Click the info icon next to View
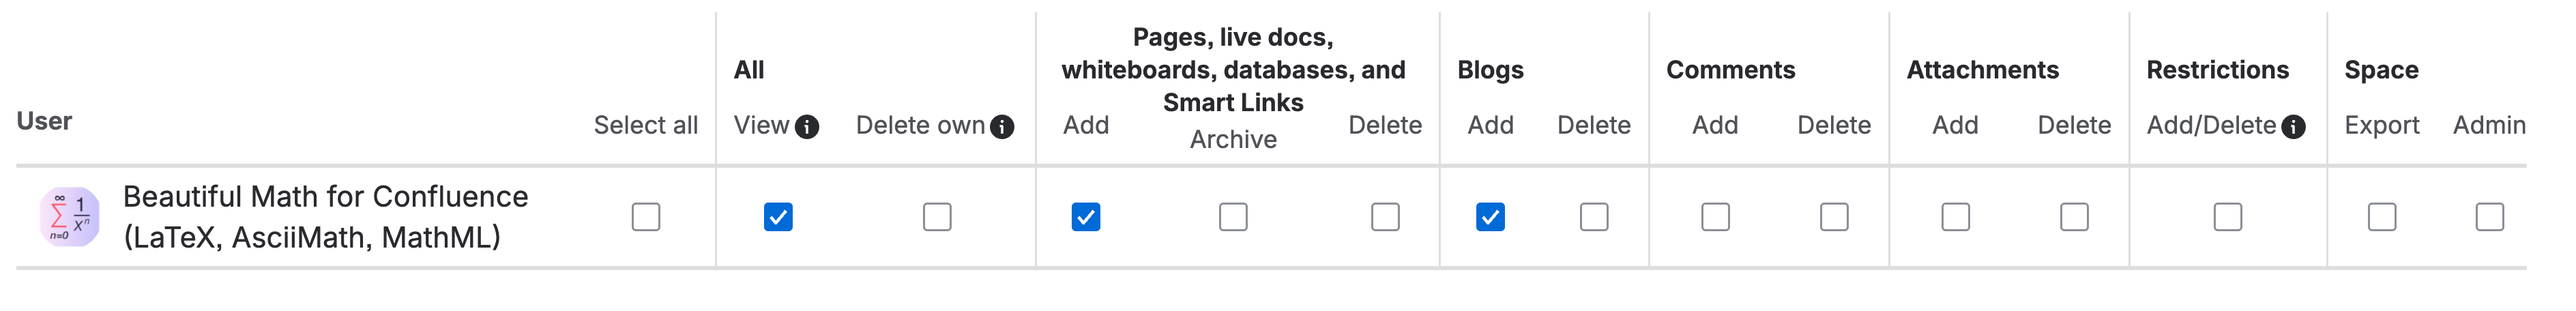Image resolution: width=2576 pixels, height=311 pixels. [x=806, y=127]
